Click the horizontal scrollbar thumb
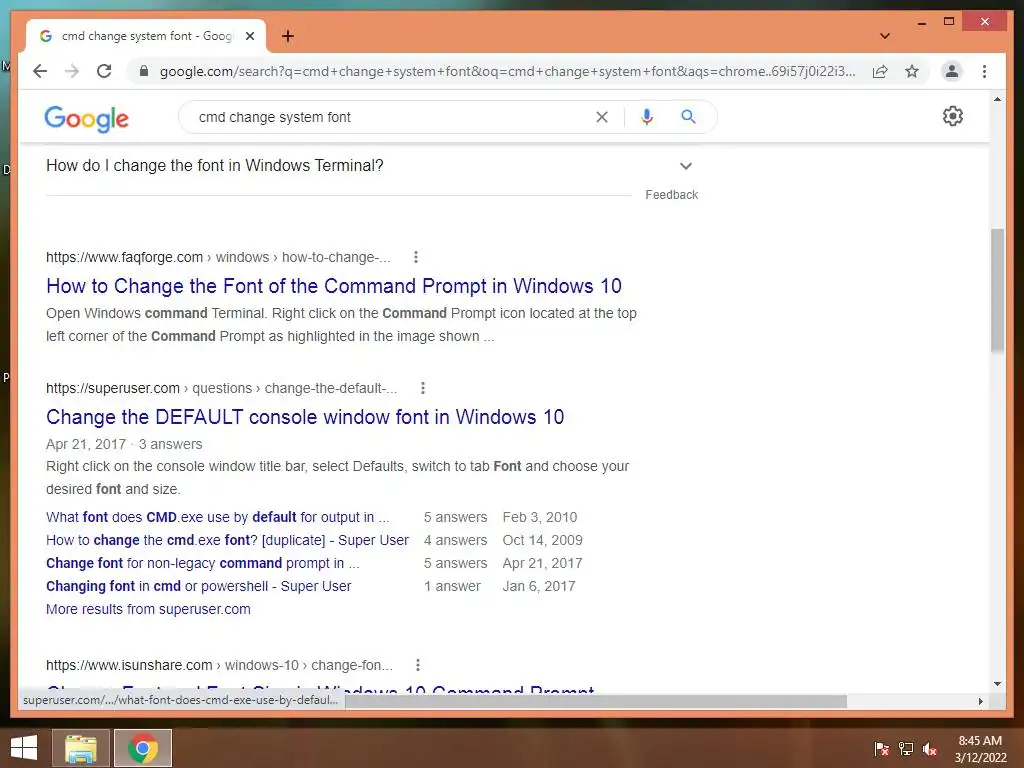This screenshot has height=768, width=1024. 596,701
